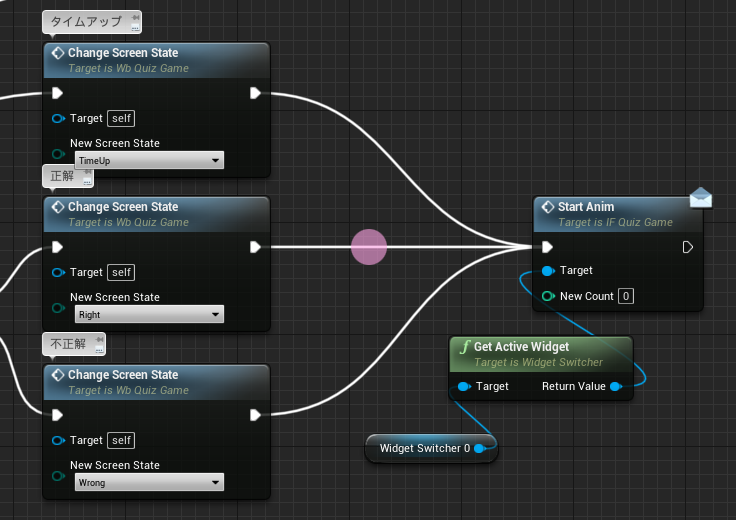Image resolution: width=736 pixels, height=520 pixels.
Task: Click exec output pin of Right Change Screen State node
Action: pyautogui.click(x=255, y=247)
